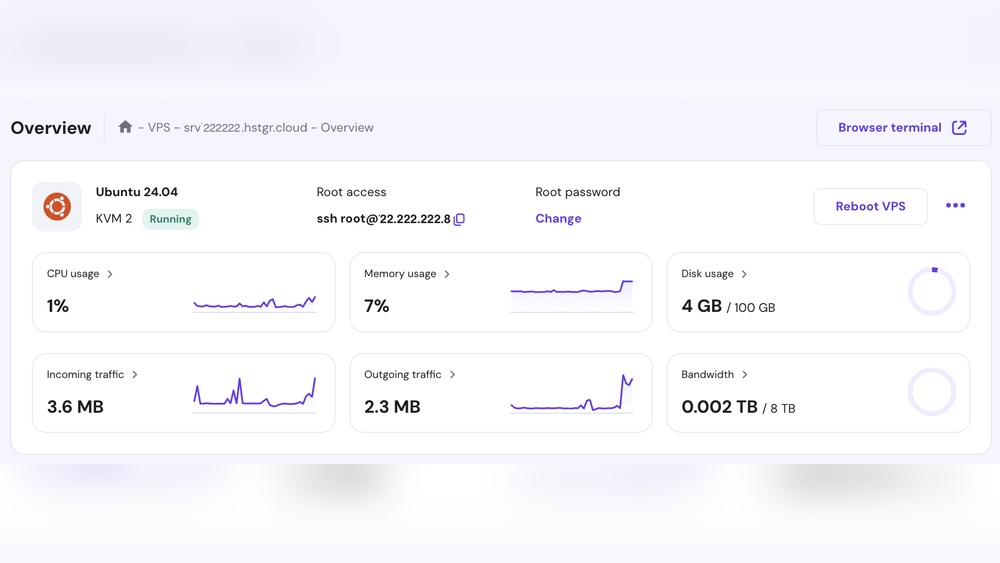Image resolution: width=1000 pixels, height=563 pixels.
Task: Expand Disk usage details chevron
Action: (744, 274)
